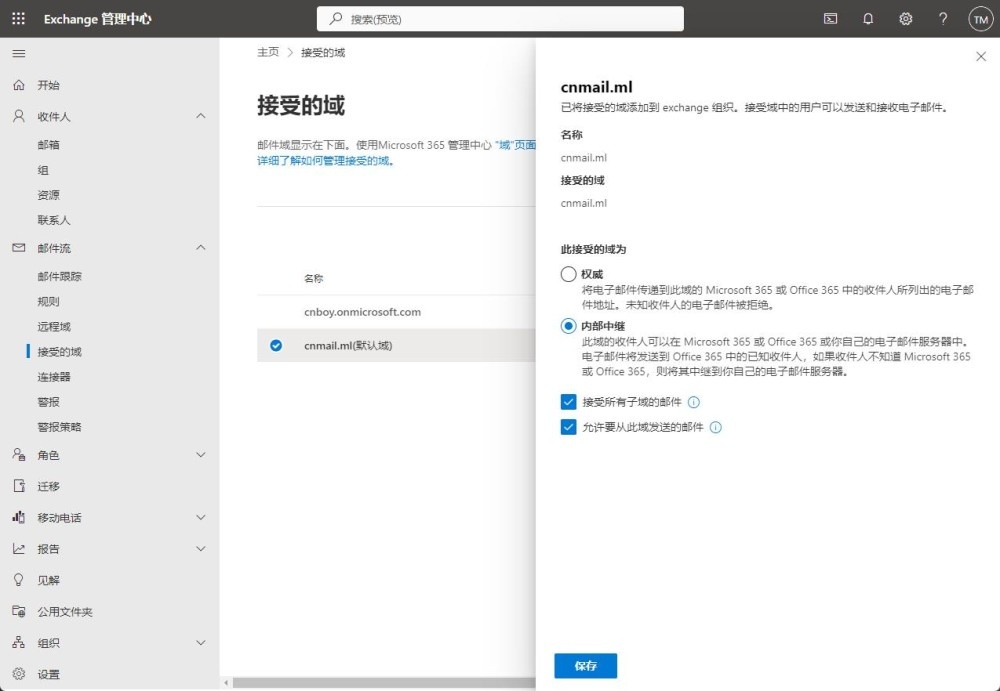Open the app launcher waffle icon
The image size is (1000, 691).
point(18,19)
